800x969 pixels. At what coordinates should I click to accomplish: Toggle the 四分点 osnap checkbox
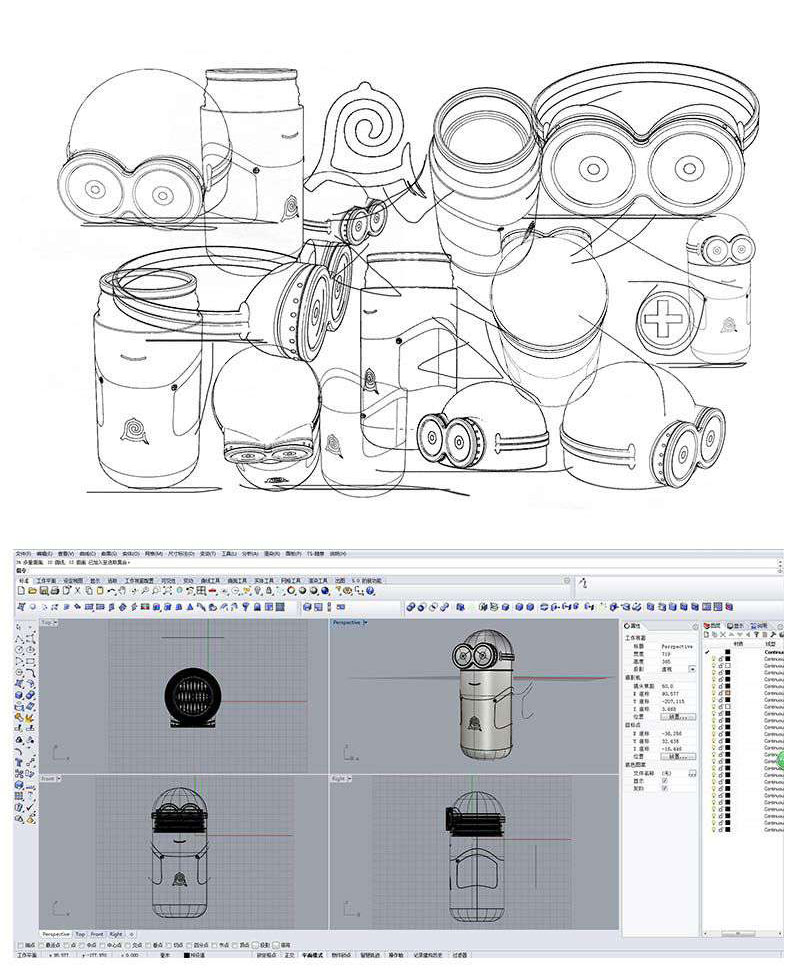[189, 945]
